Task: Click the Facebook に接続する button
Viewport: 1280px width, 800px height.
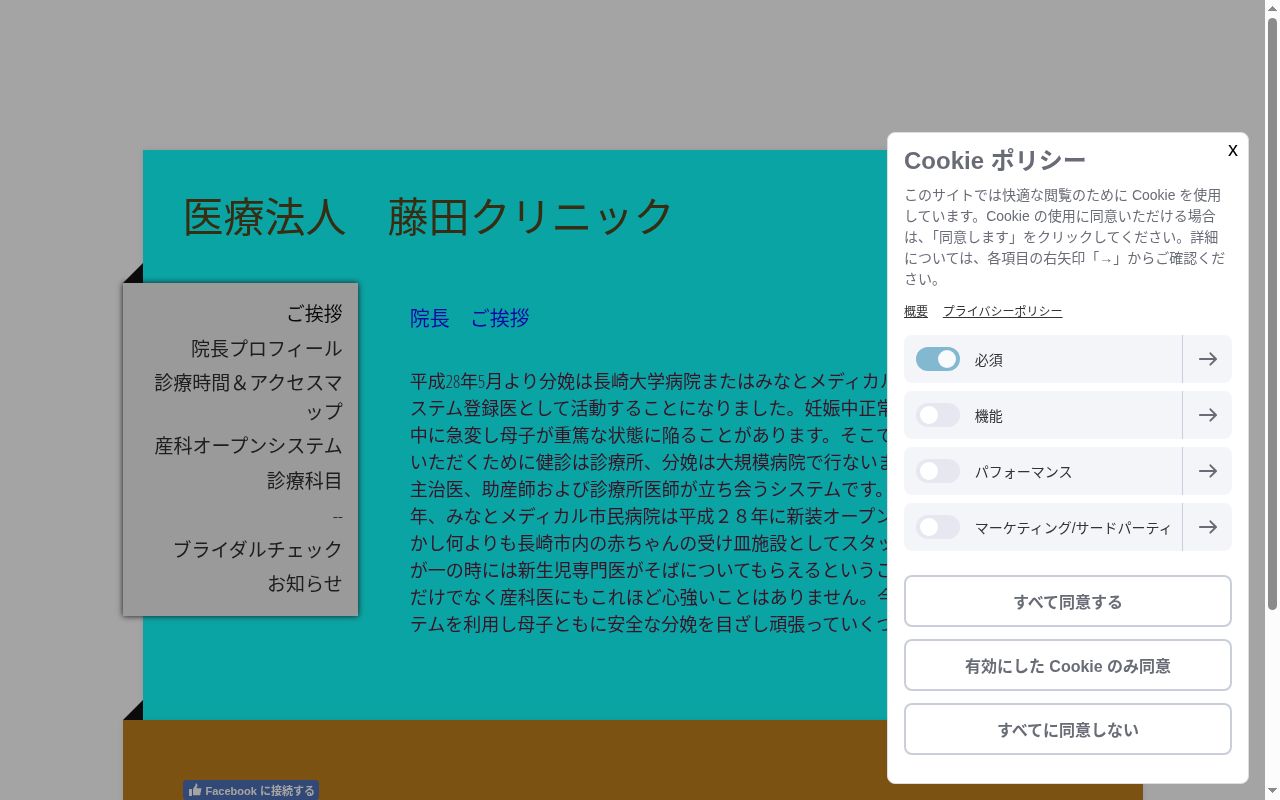Action: (x=251, y=790)
